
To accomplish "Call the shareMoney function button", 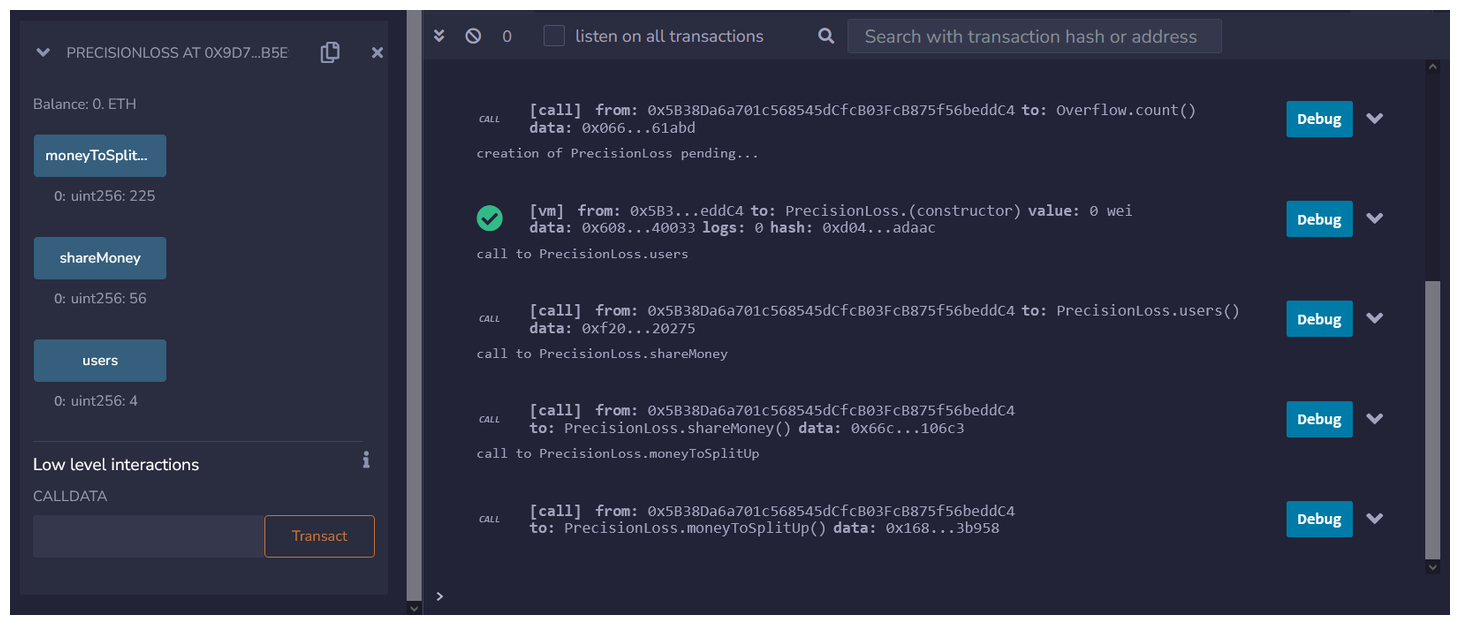I will pos(100,258).
